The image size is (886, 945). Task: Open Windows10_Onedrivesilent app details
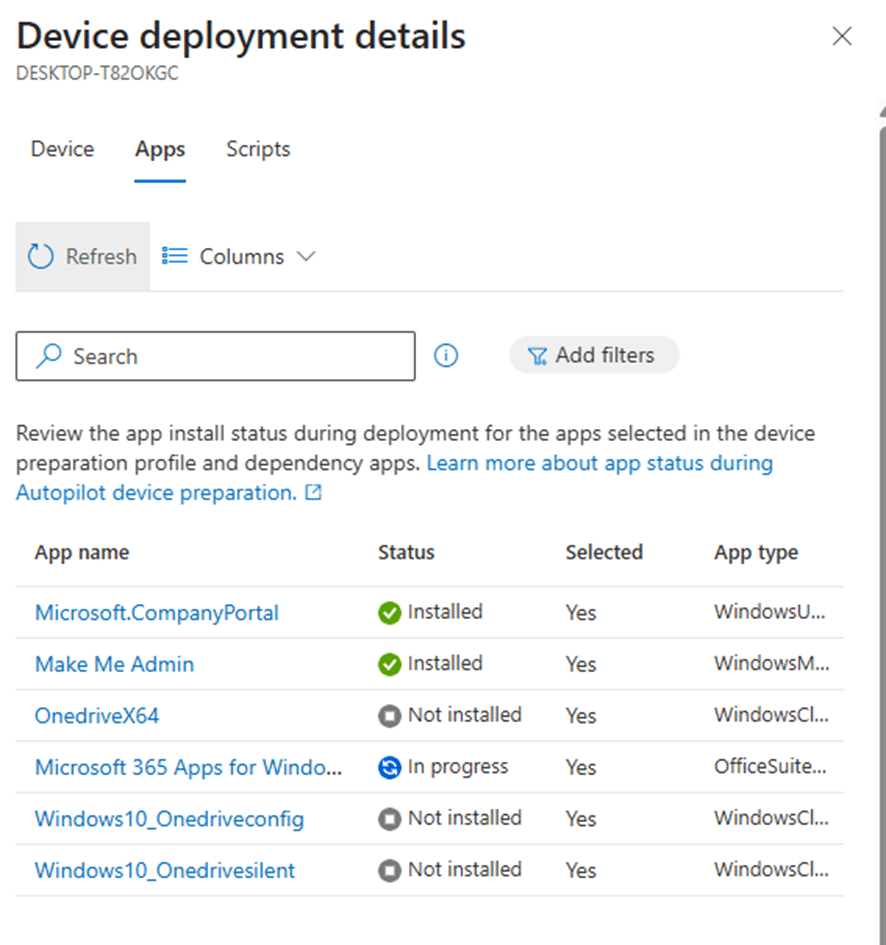tap(165, 870)
